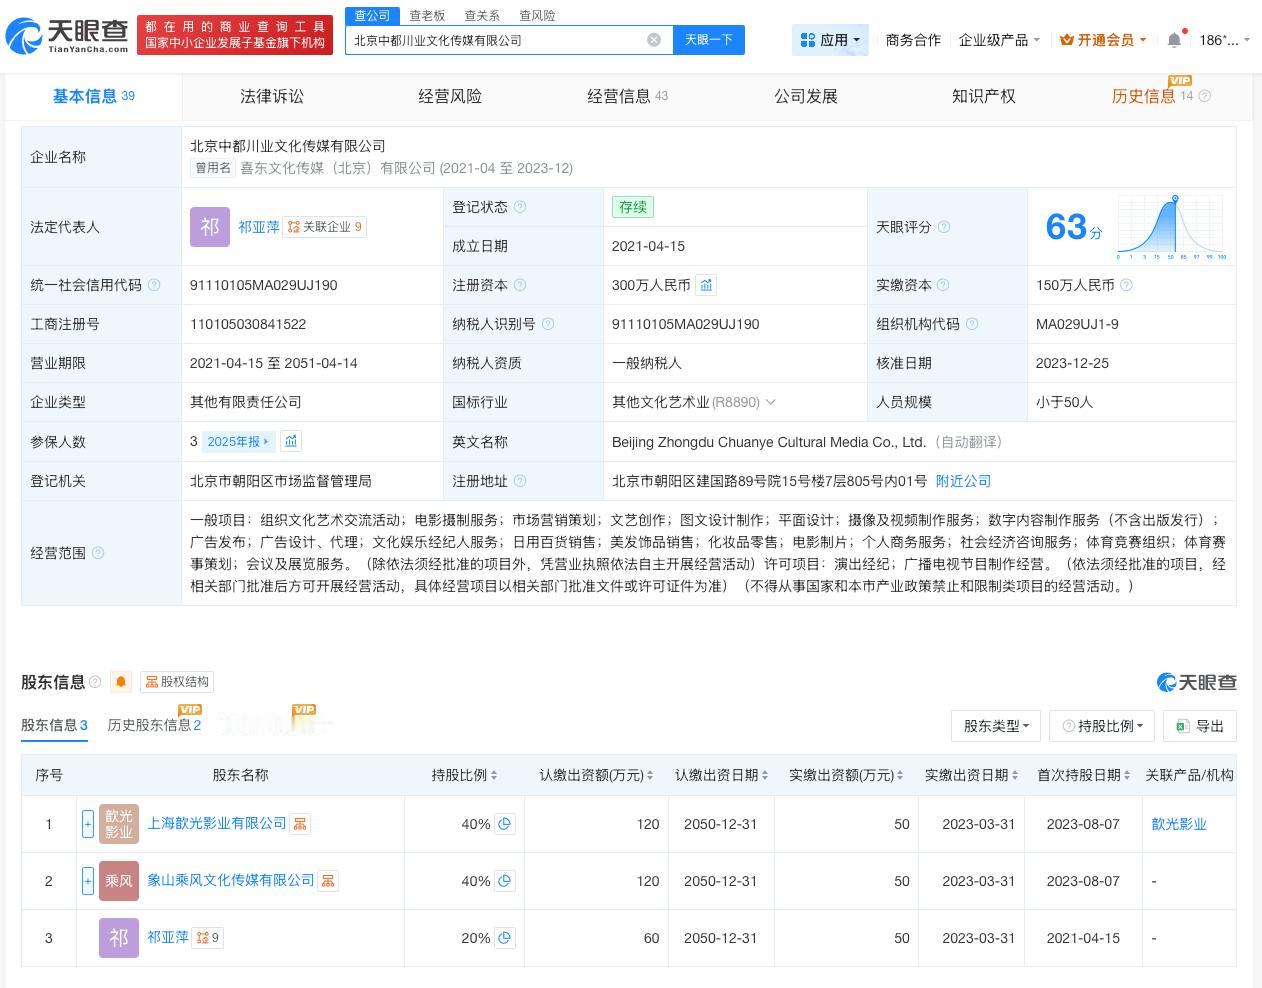Screen dimensions: 1262x988
Task: Expand the 国标行业 R8890 chevron
Action: (770, 402)
